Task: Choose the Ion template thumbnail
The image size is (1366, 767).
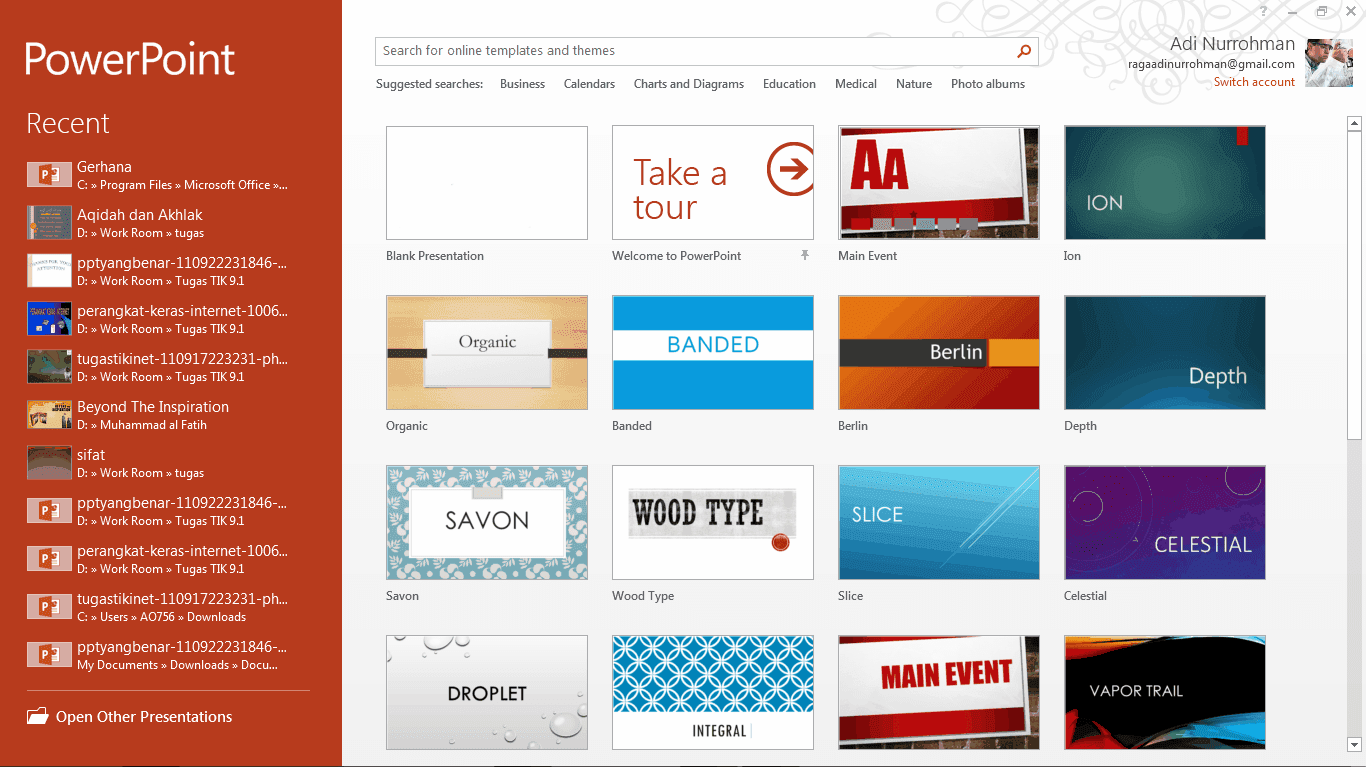Action: (x=1165, y=183)
